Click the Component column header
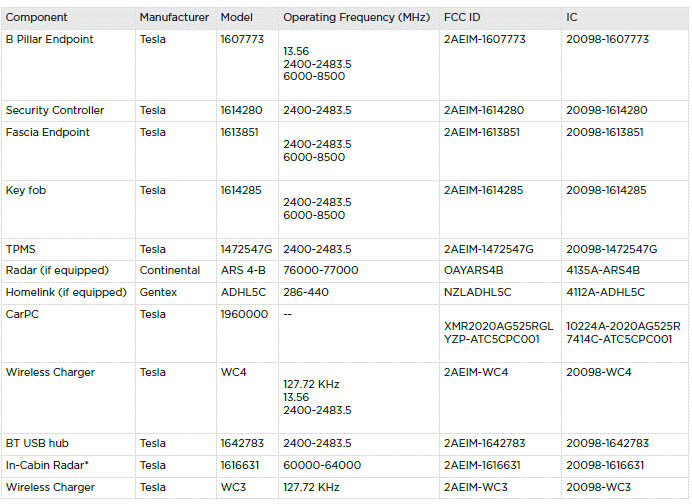Image resolution: width=692 pixels, height=504 pixels. [37, 18]
